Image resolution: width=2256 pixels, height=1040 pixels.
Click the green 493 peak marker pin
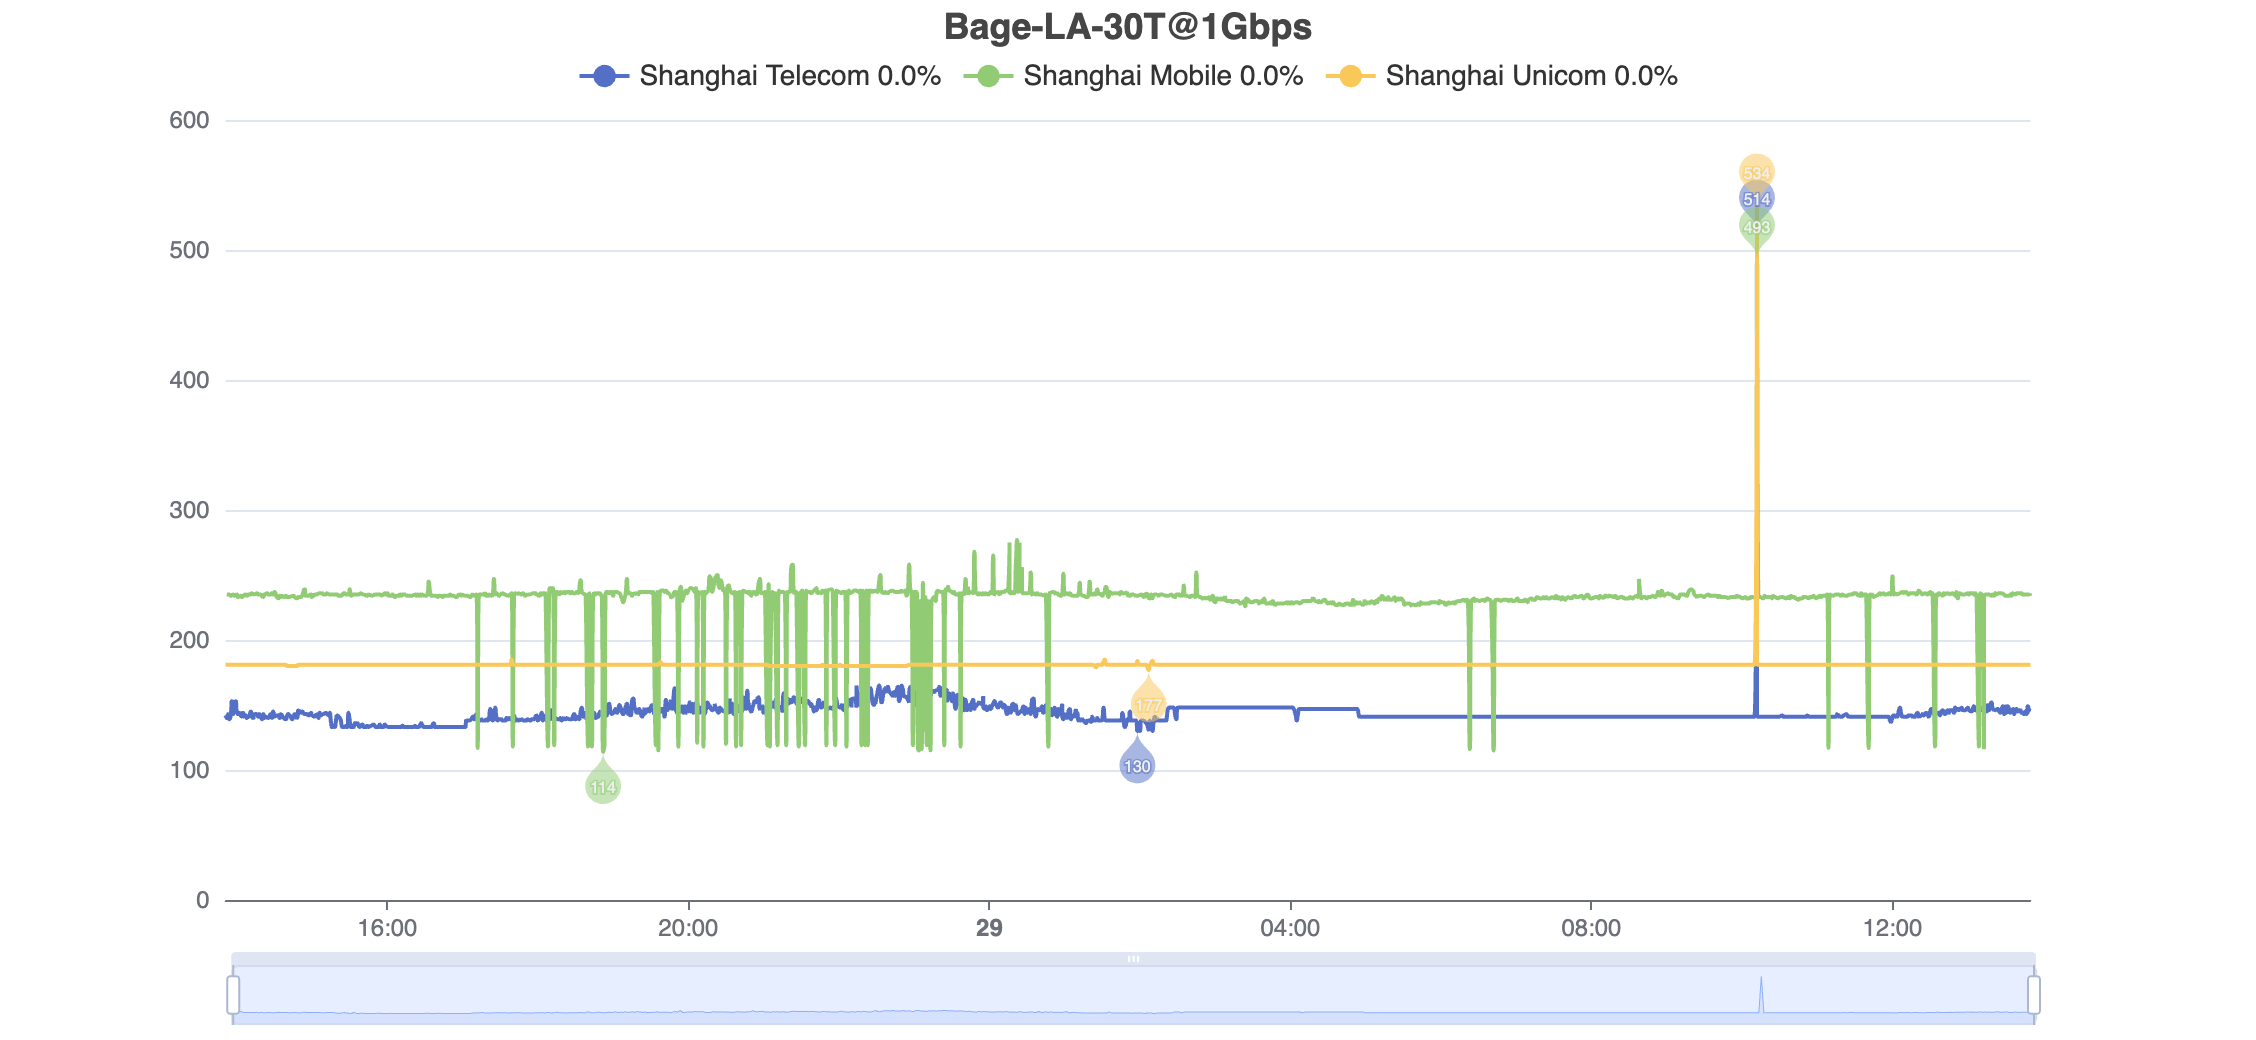pyautogui.click(x=1756, y=227)
